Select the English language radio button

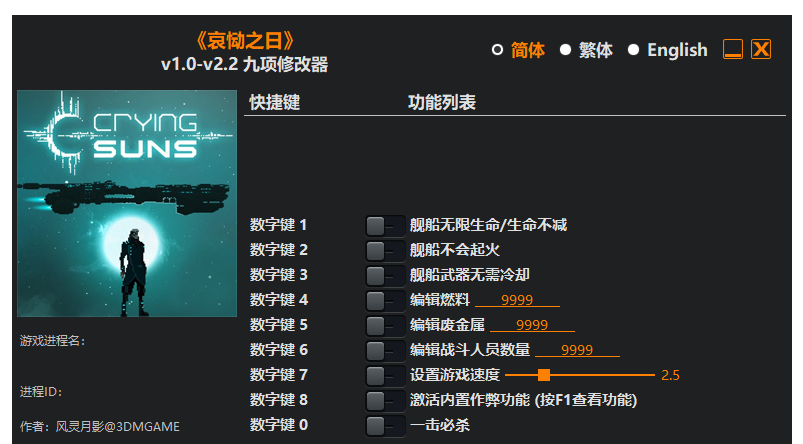[x=633, y=50]
